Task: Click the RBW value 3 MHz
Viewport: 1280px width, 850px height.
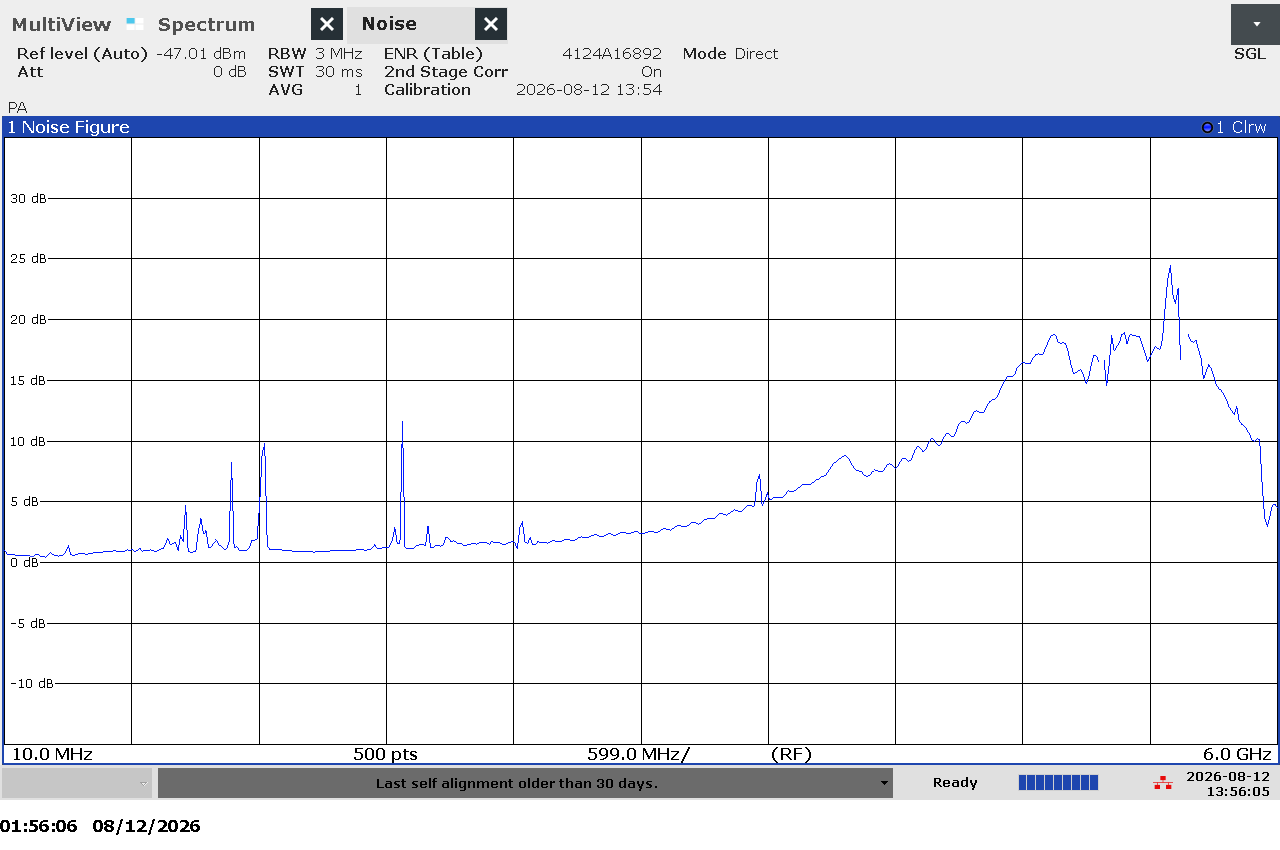Action: click(x=338, y=54)
